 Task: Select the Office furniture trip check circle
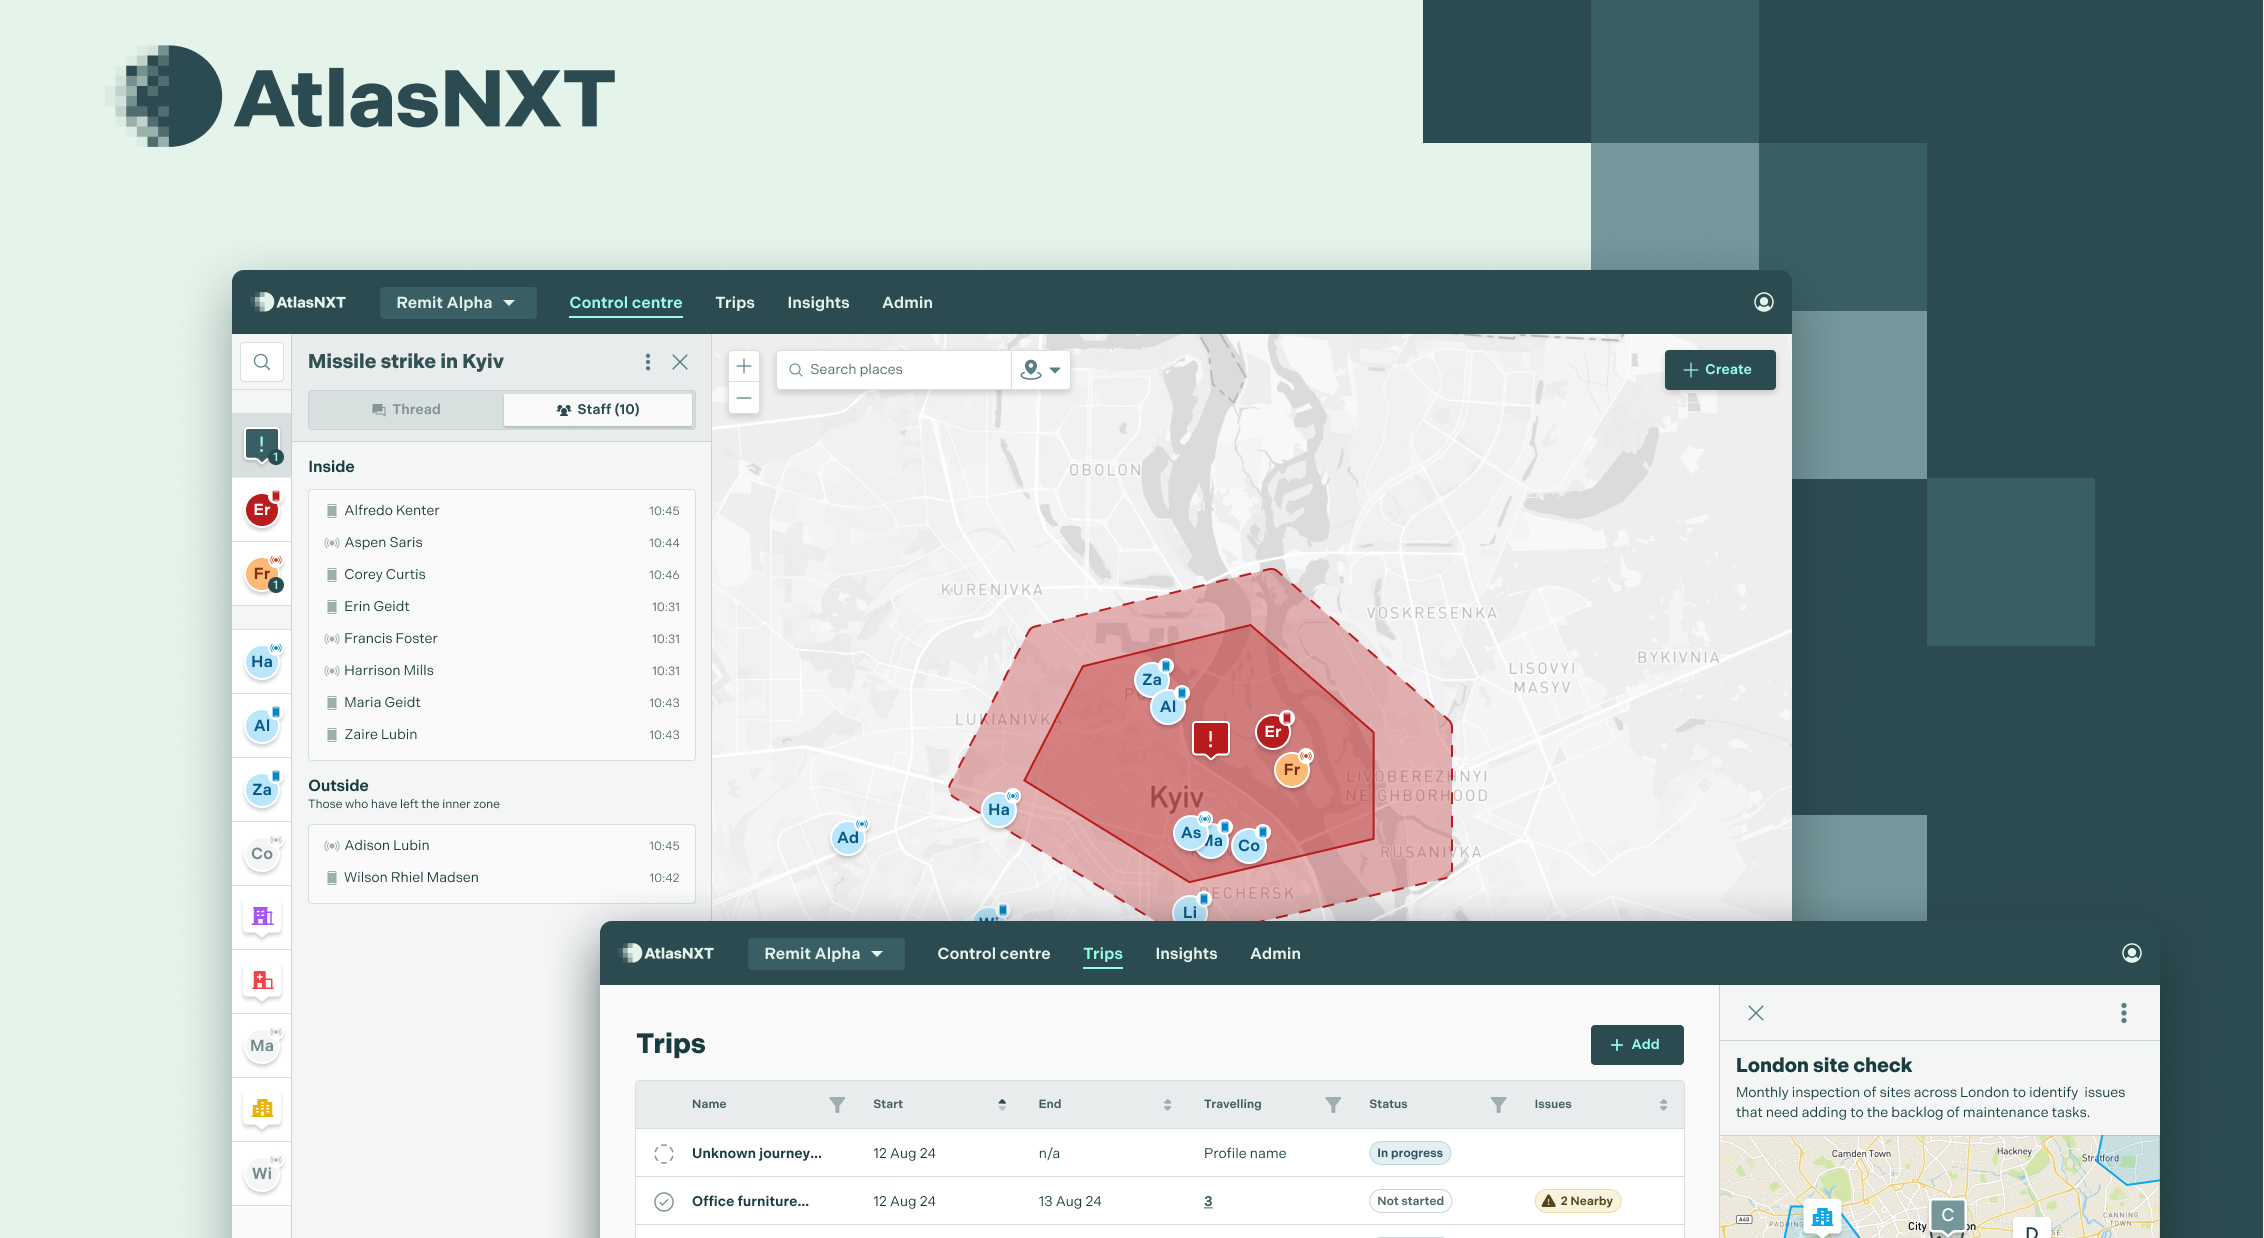[x=664, y=1201]
